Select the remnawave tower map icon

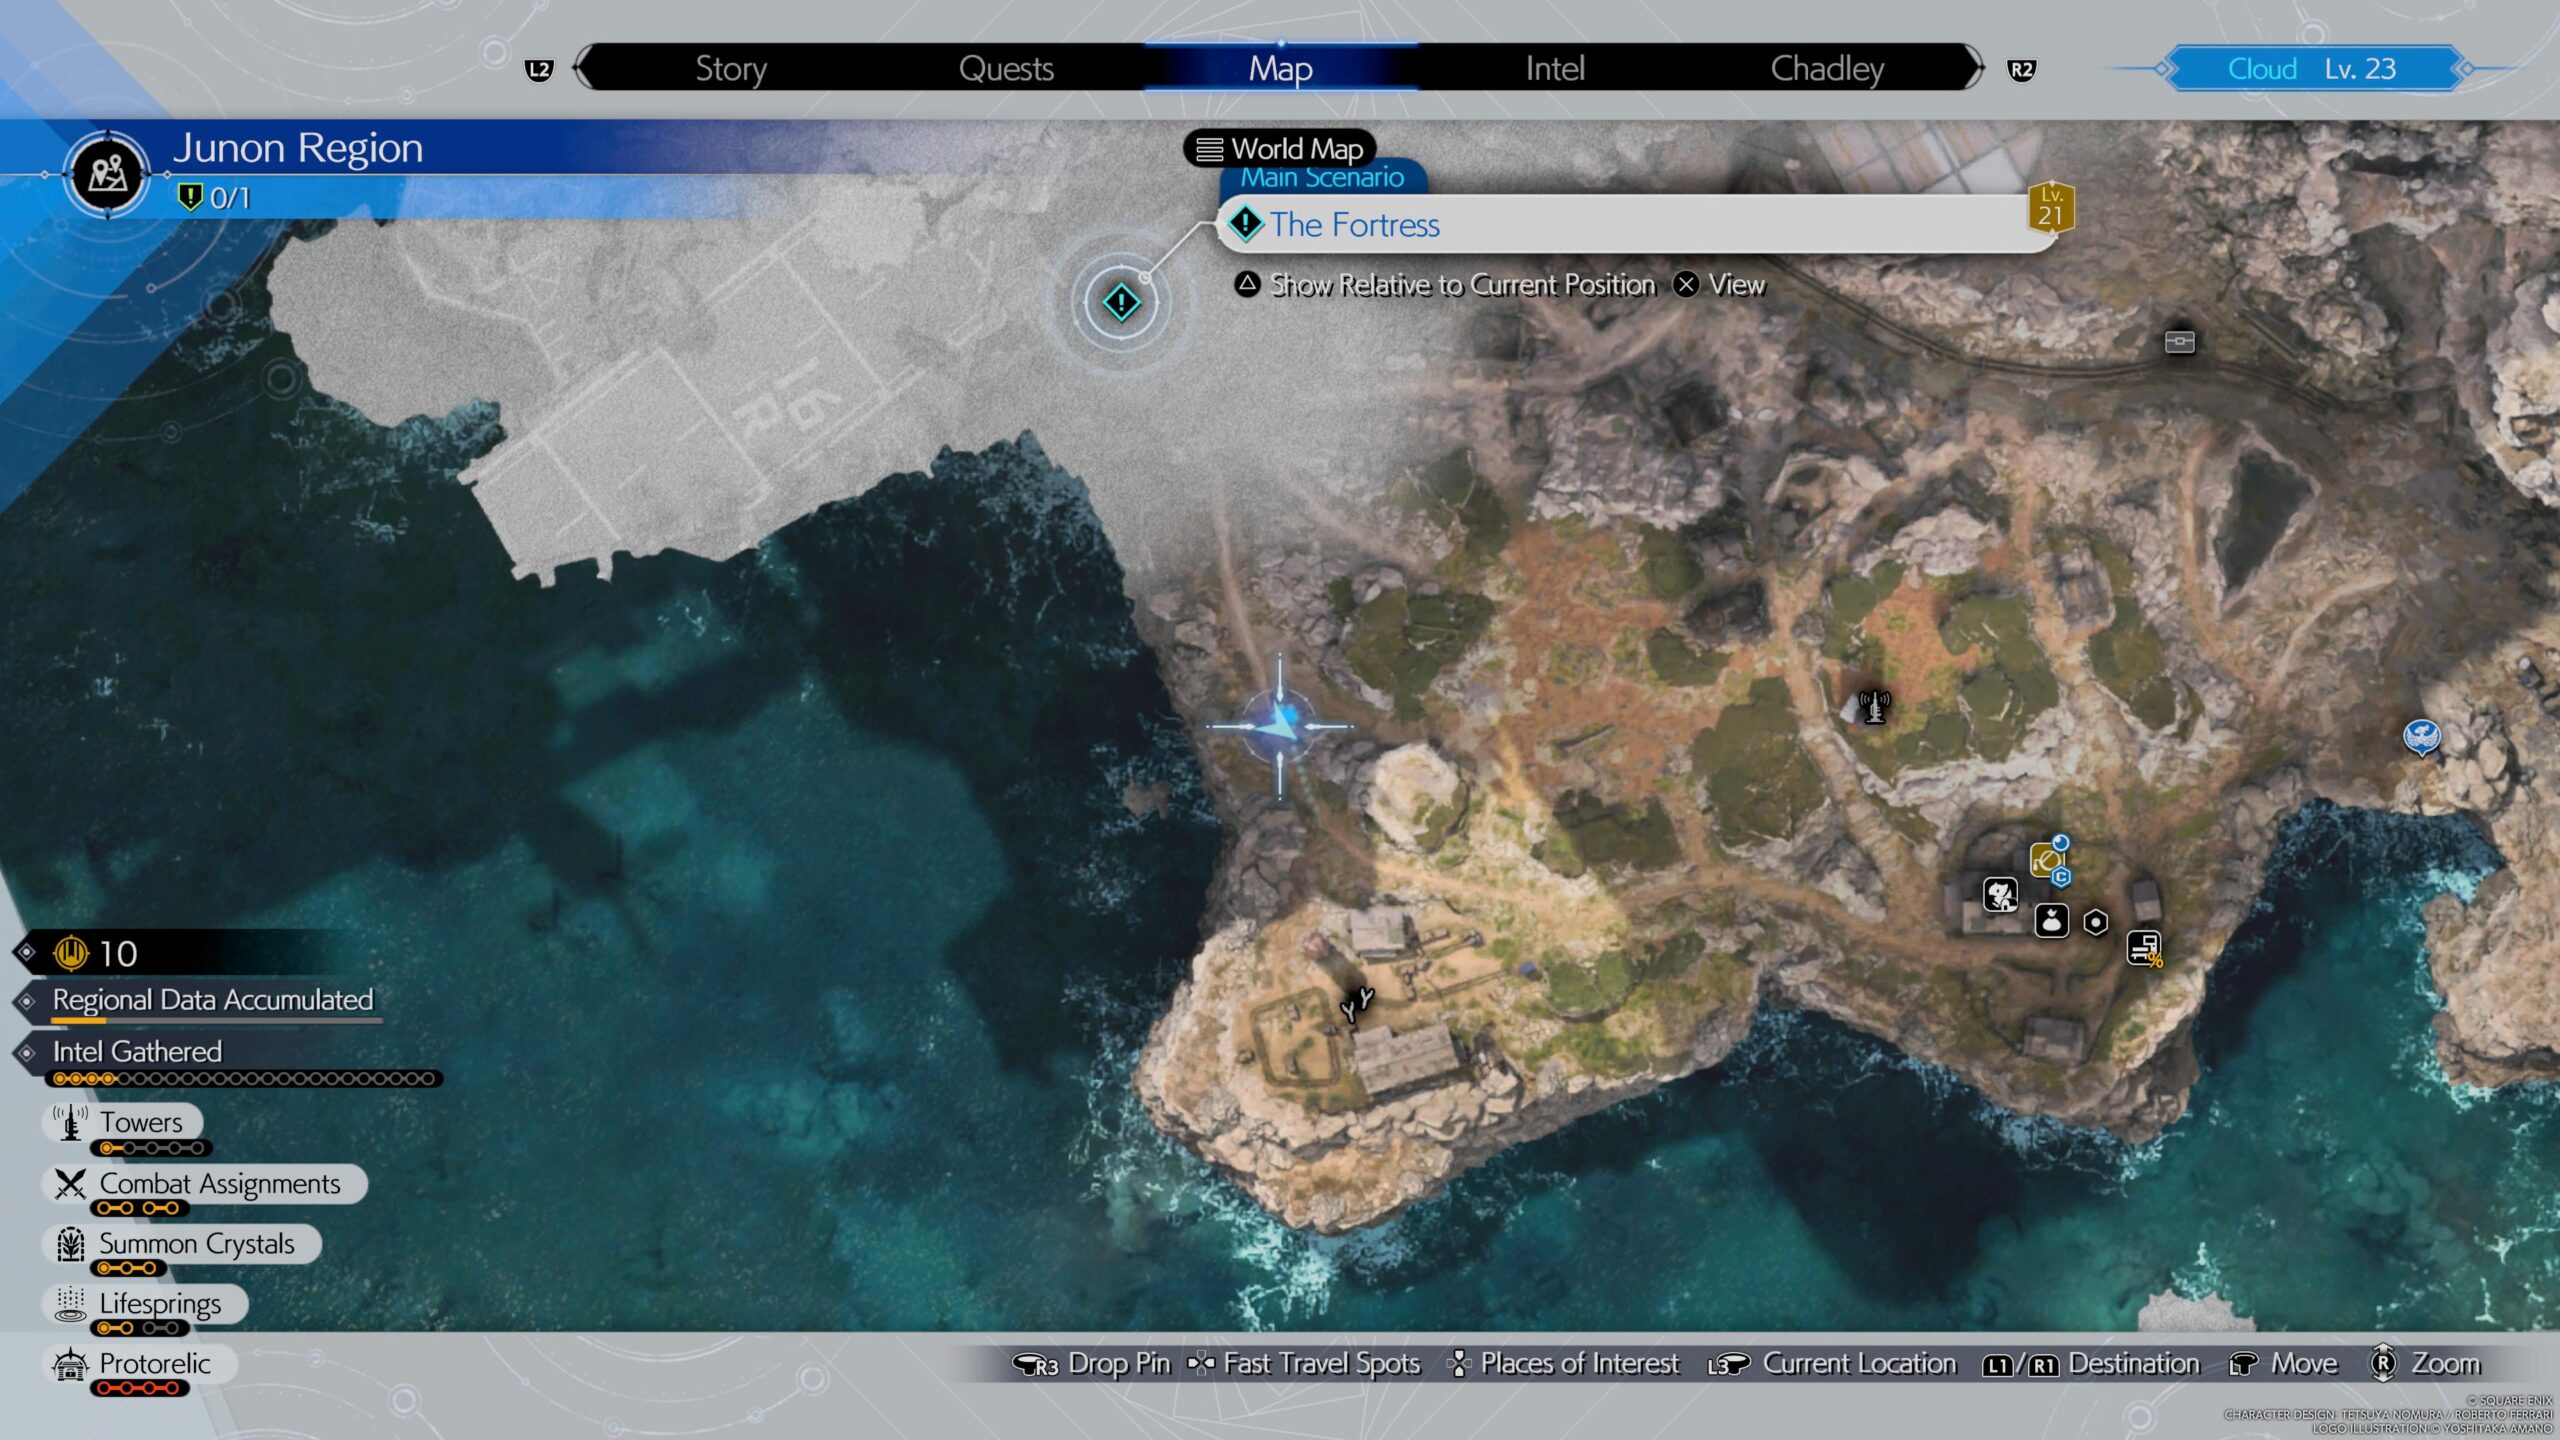[1873, 706]
